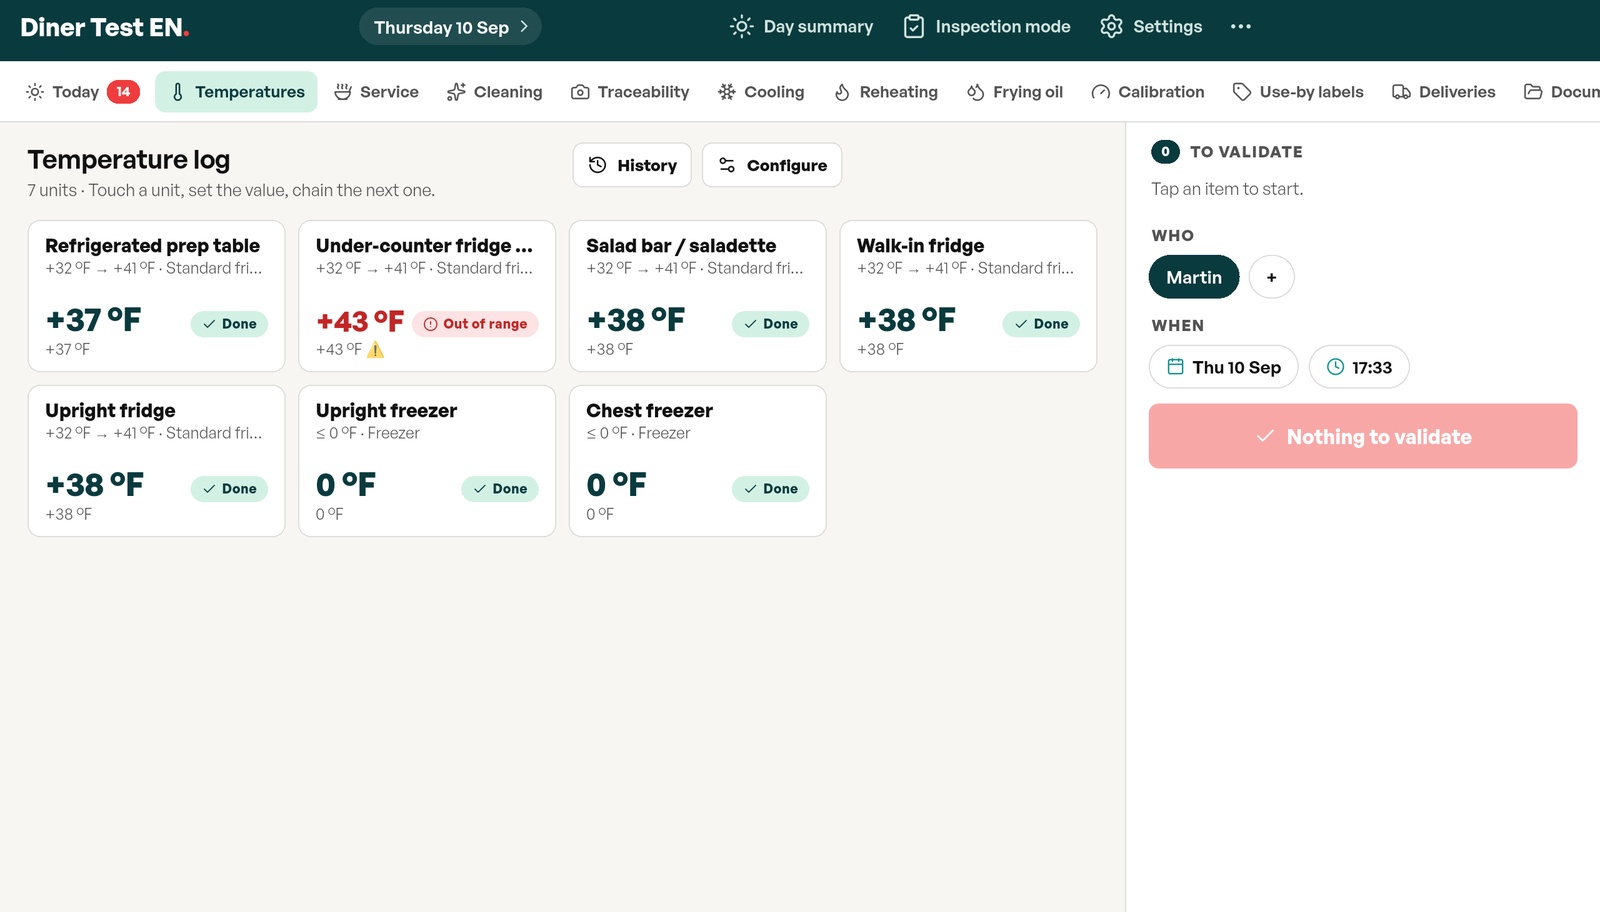Click the thermometer icon in Temperatures tab
Viewport: 1600px width, 912px height.
tap(178, 92)
